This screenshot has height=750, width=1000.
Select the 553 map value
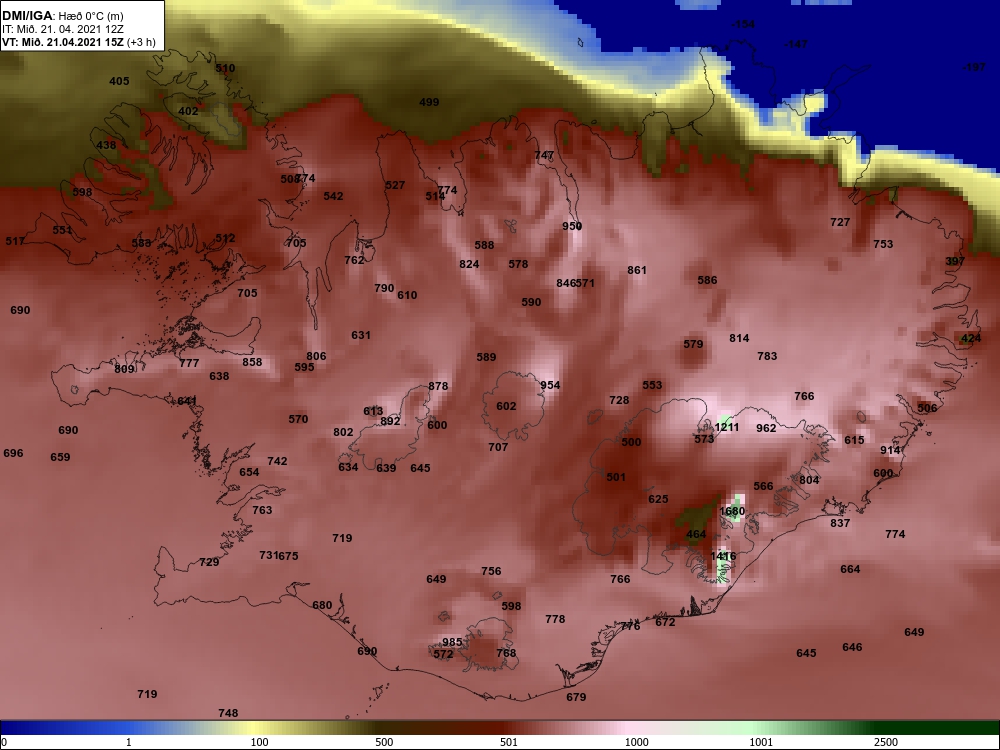(x=652, y=385)
